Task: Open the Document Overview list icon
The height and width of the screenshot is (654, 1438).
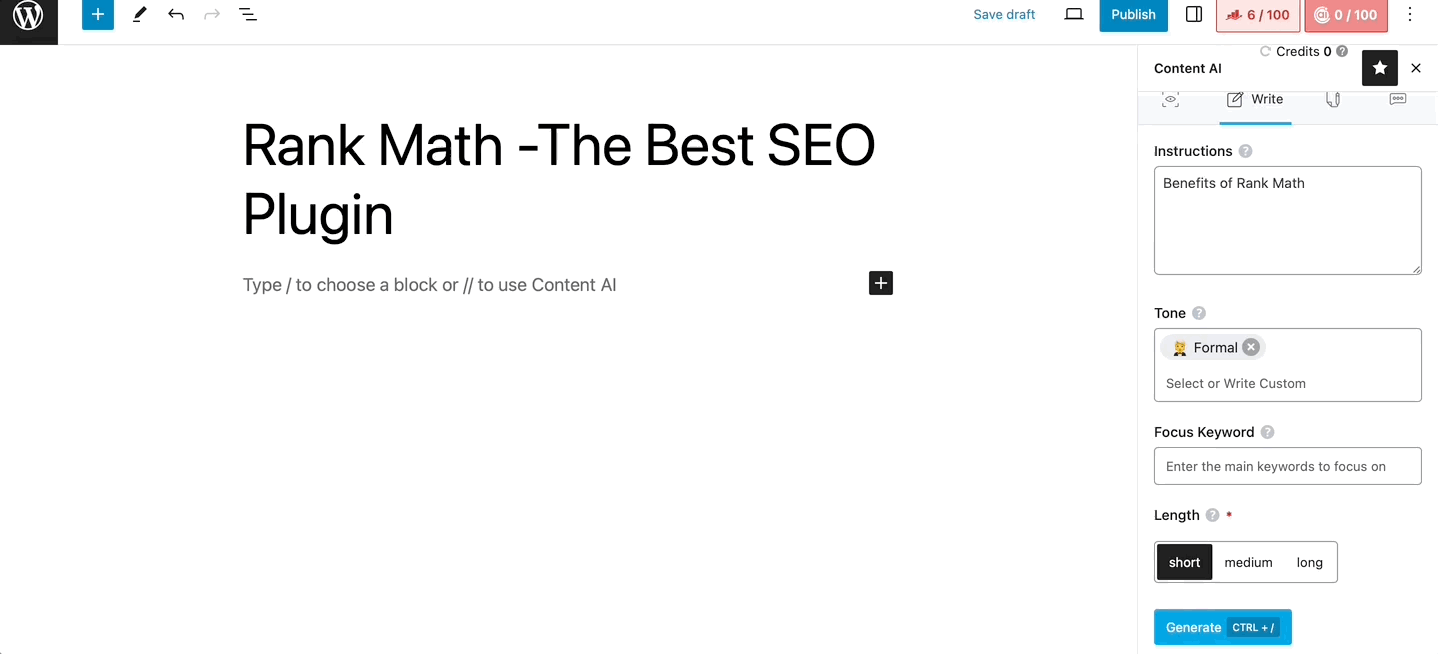Action: click(x=248, y=15)
